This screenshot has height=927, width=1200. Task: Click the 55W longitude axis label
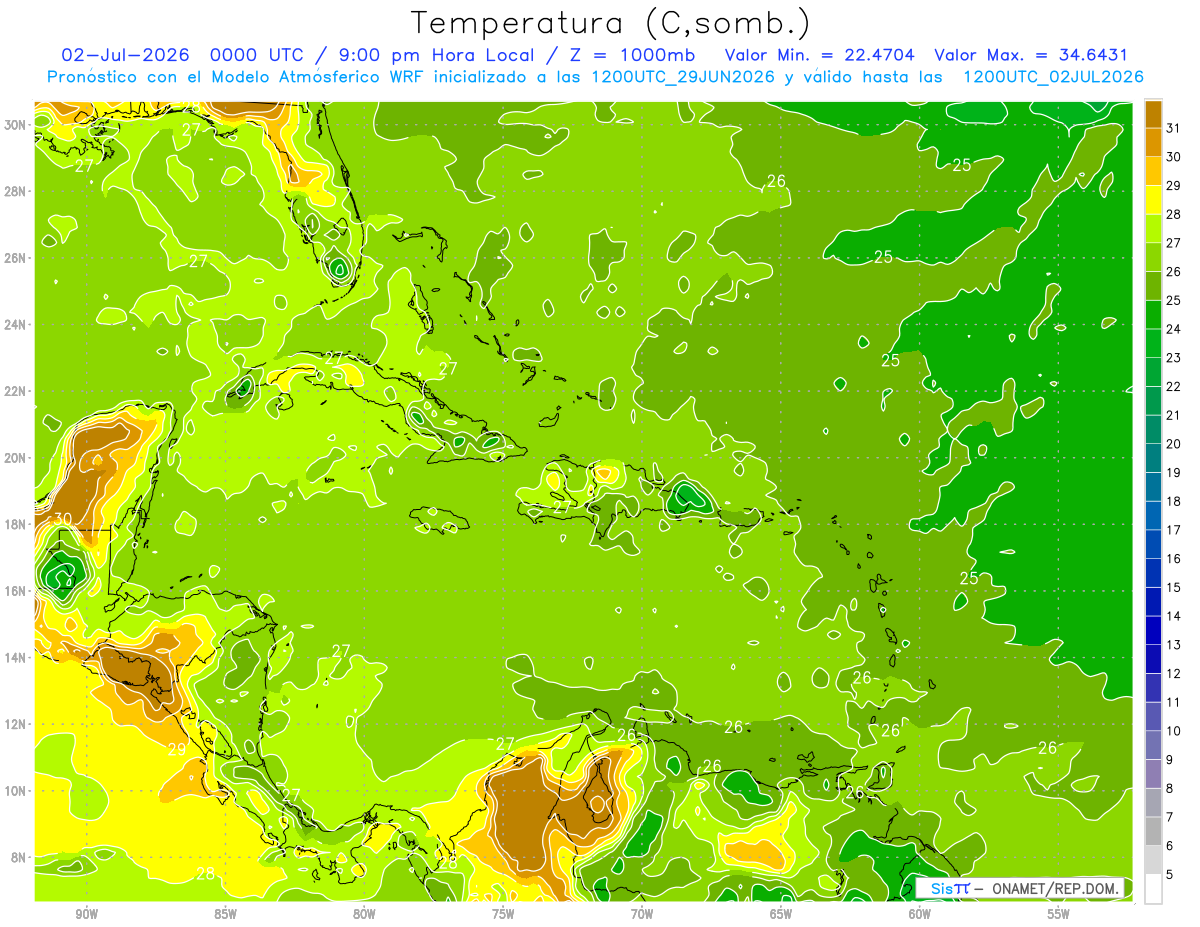(1059, 914)
